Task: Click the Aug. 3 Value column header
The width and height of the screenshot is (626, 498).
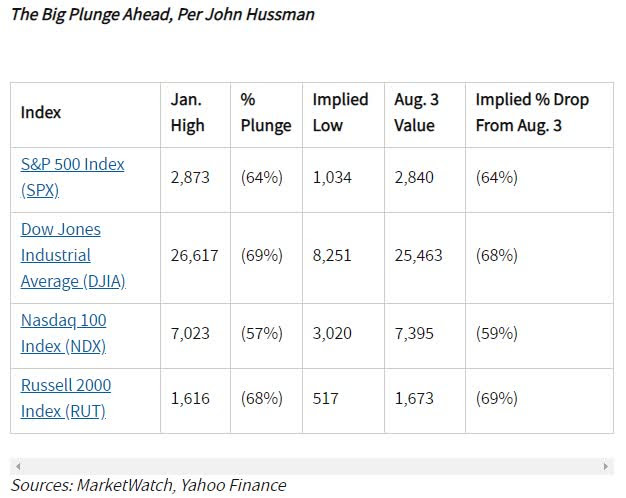Action: click(x=416, y=112)
